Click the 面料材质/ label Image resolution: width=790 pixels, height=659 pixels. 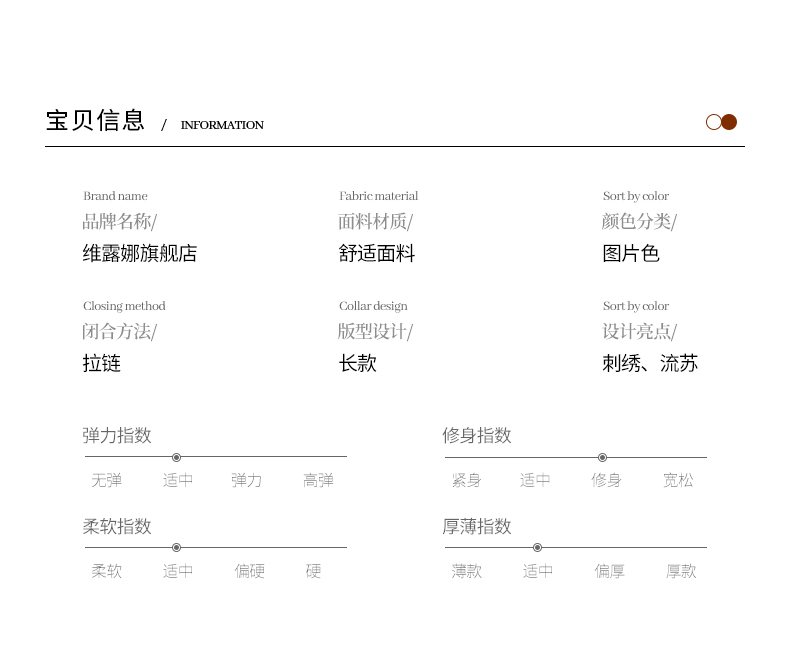coord(375,221)
